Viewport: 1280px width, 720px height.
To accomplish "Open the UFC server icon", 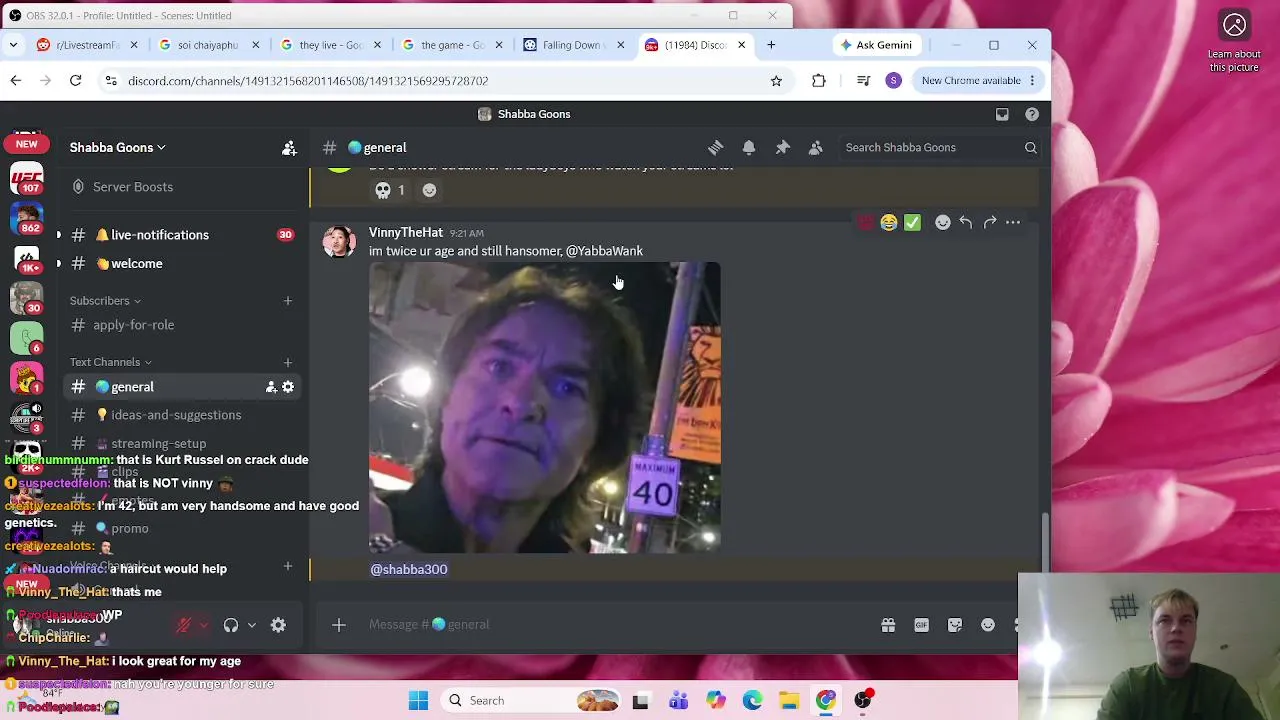I will pos(27,180).
